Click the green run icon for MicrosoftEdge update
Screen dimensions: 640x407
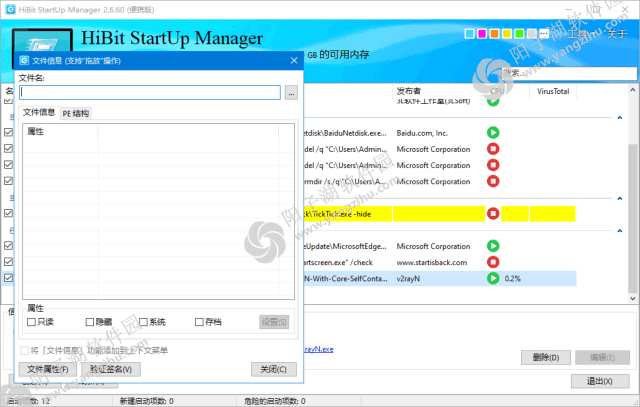(493, 246)
